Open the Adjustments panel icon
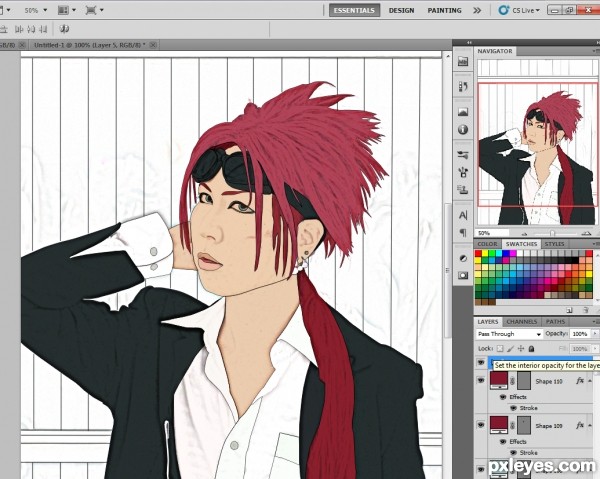600x479 pixels. [x=463, y=258]
